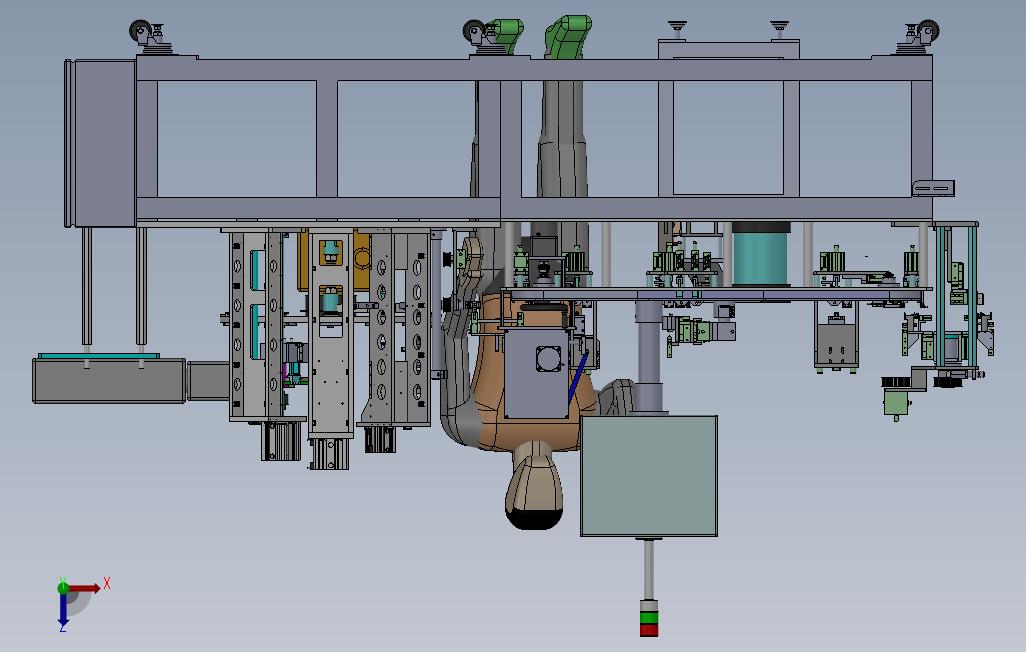Click the green Y axis ball of triad
The height and width of the screenshot is (652, 1026).
tap(63, 587)
